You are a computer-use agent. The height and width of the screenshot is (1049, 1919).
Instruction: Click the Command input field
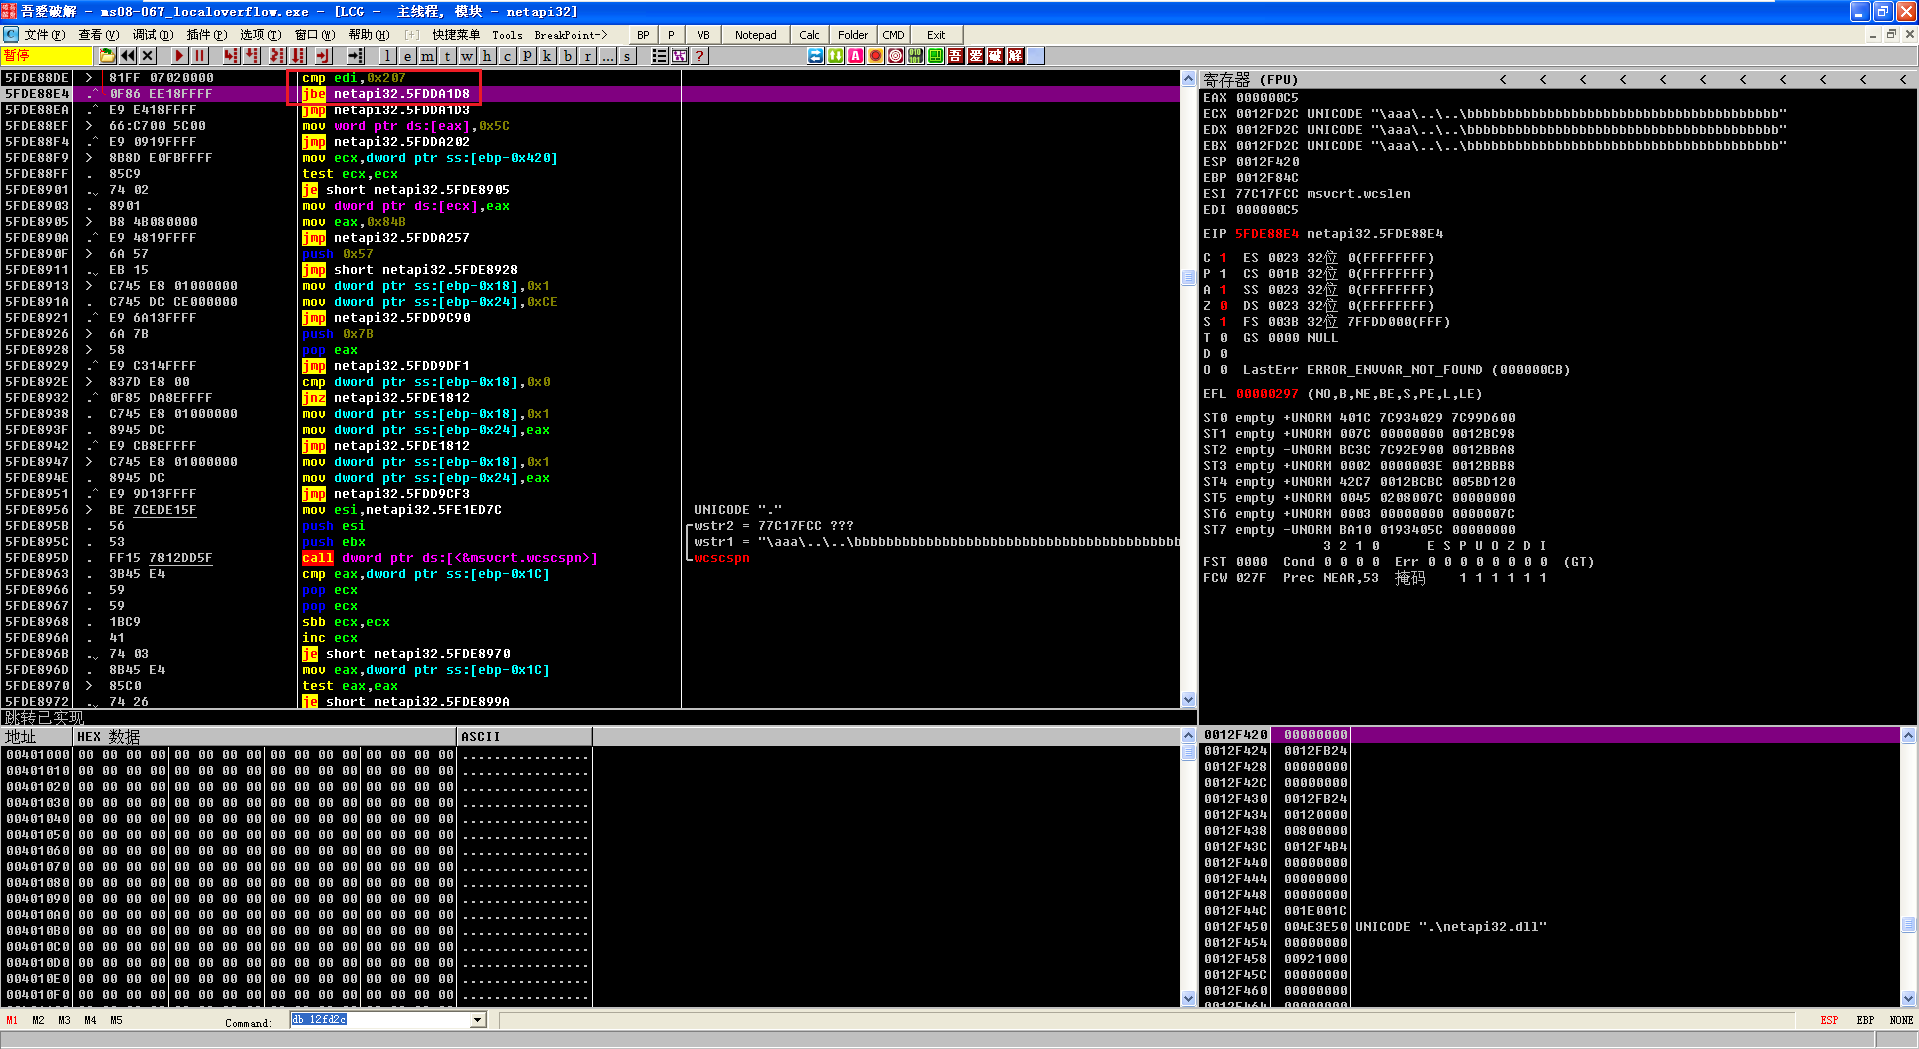[x=380, y=1020]
